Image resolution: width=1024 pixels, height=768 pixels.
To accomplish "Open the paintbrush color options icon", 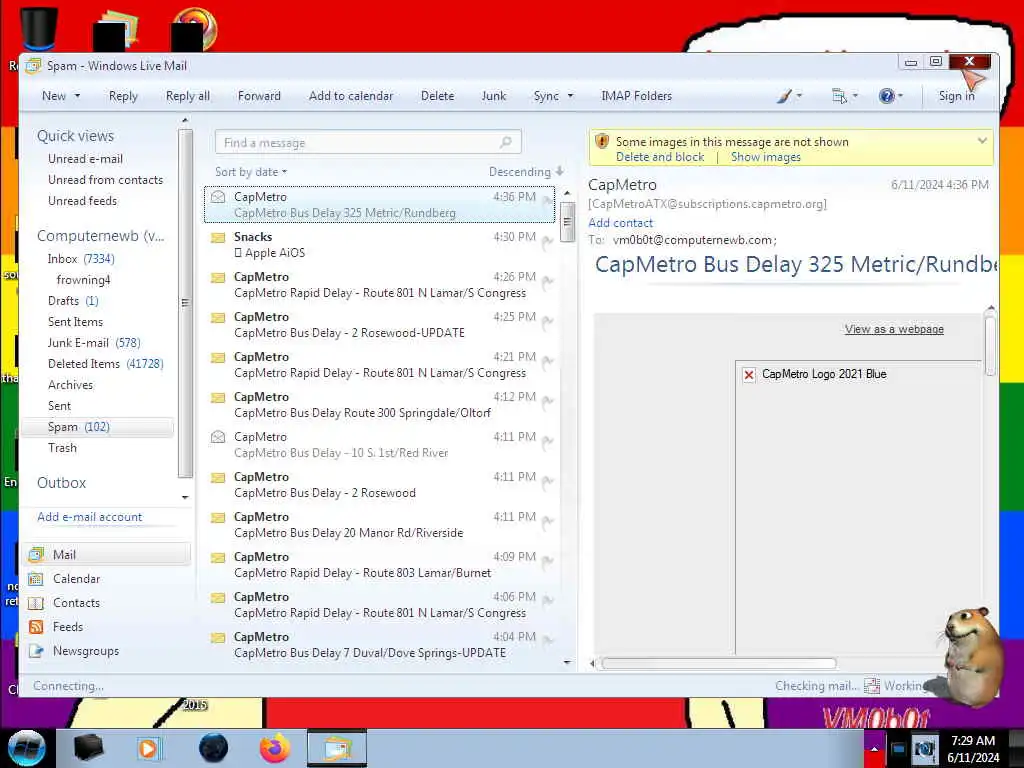I will (784, 96).
